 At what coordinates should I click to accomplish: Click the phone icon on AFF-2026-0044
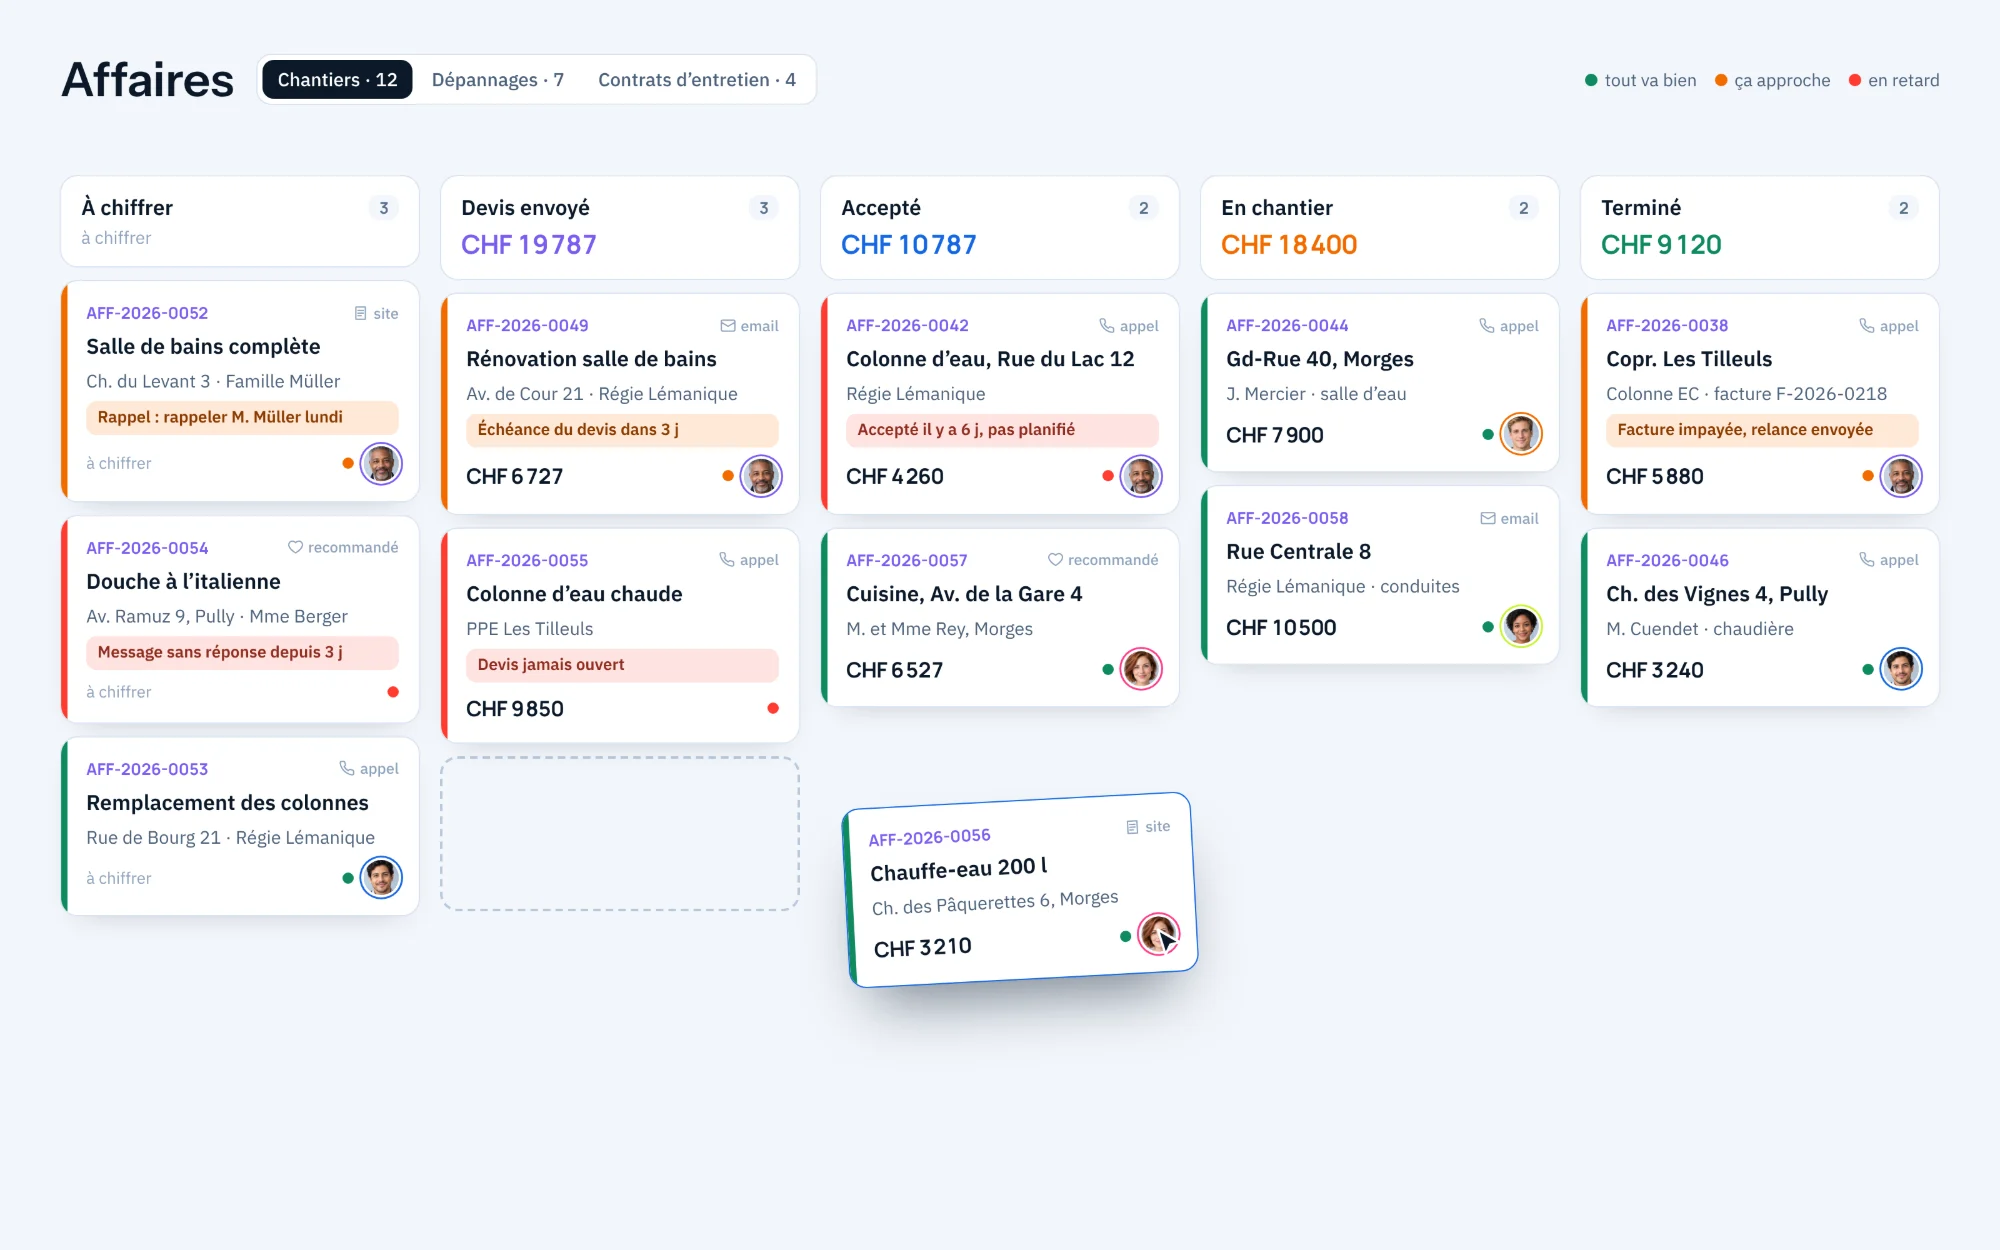tap(1487, 326)
